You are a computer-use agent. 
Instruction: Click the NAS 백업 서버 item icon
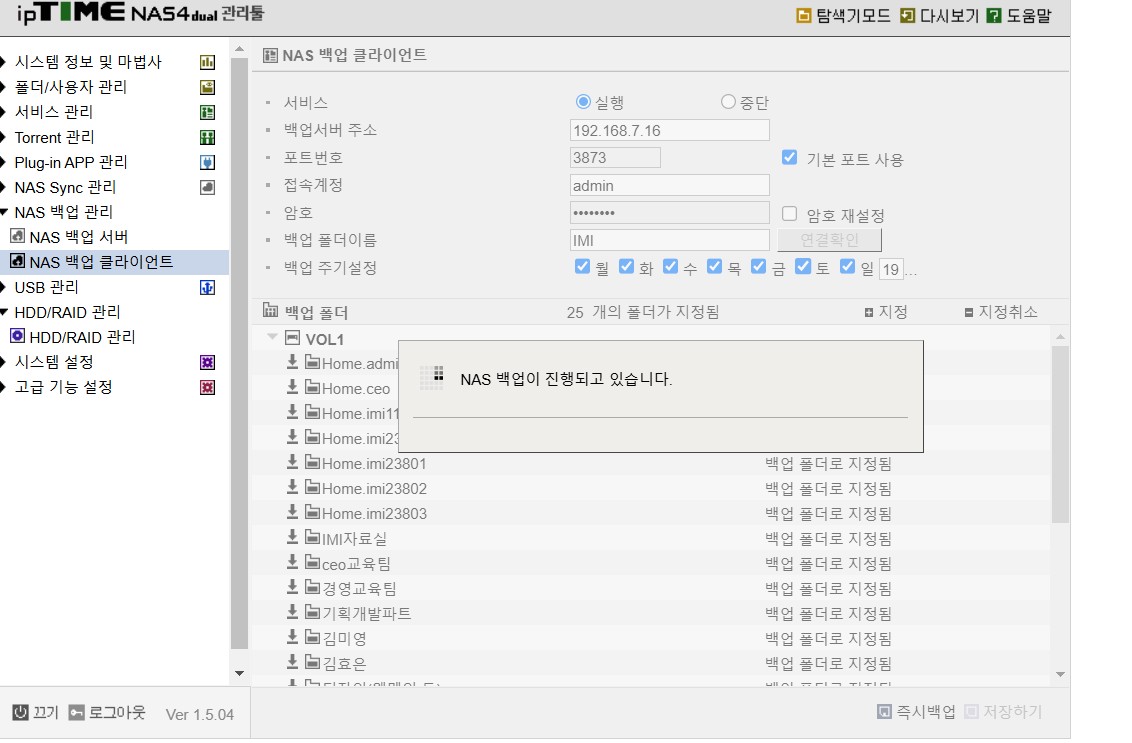[x=17, y=236]
